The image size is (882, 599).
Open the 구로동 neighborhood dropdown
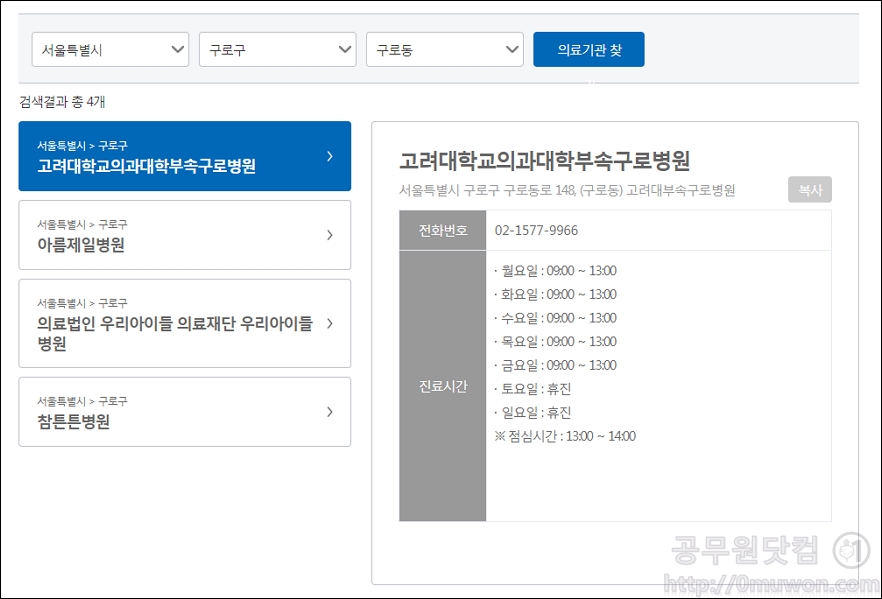pos(444,49)
